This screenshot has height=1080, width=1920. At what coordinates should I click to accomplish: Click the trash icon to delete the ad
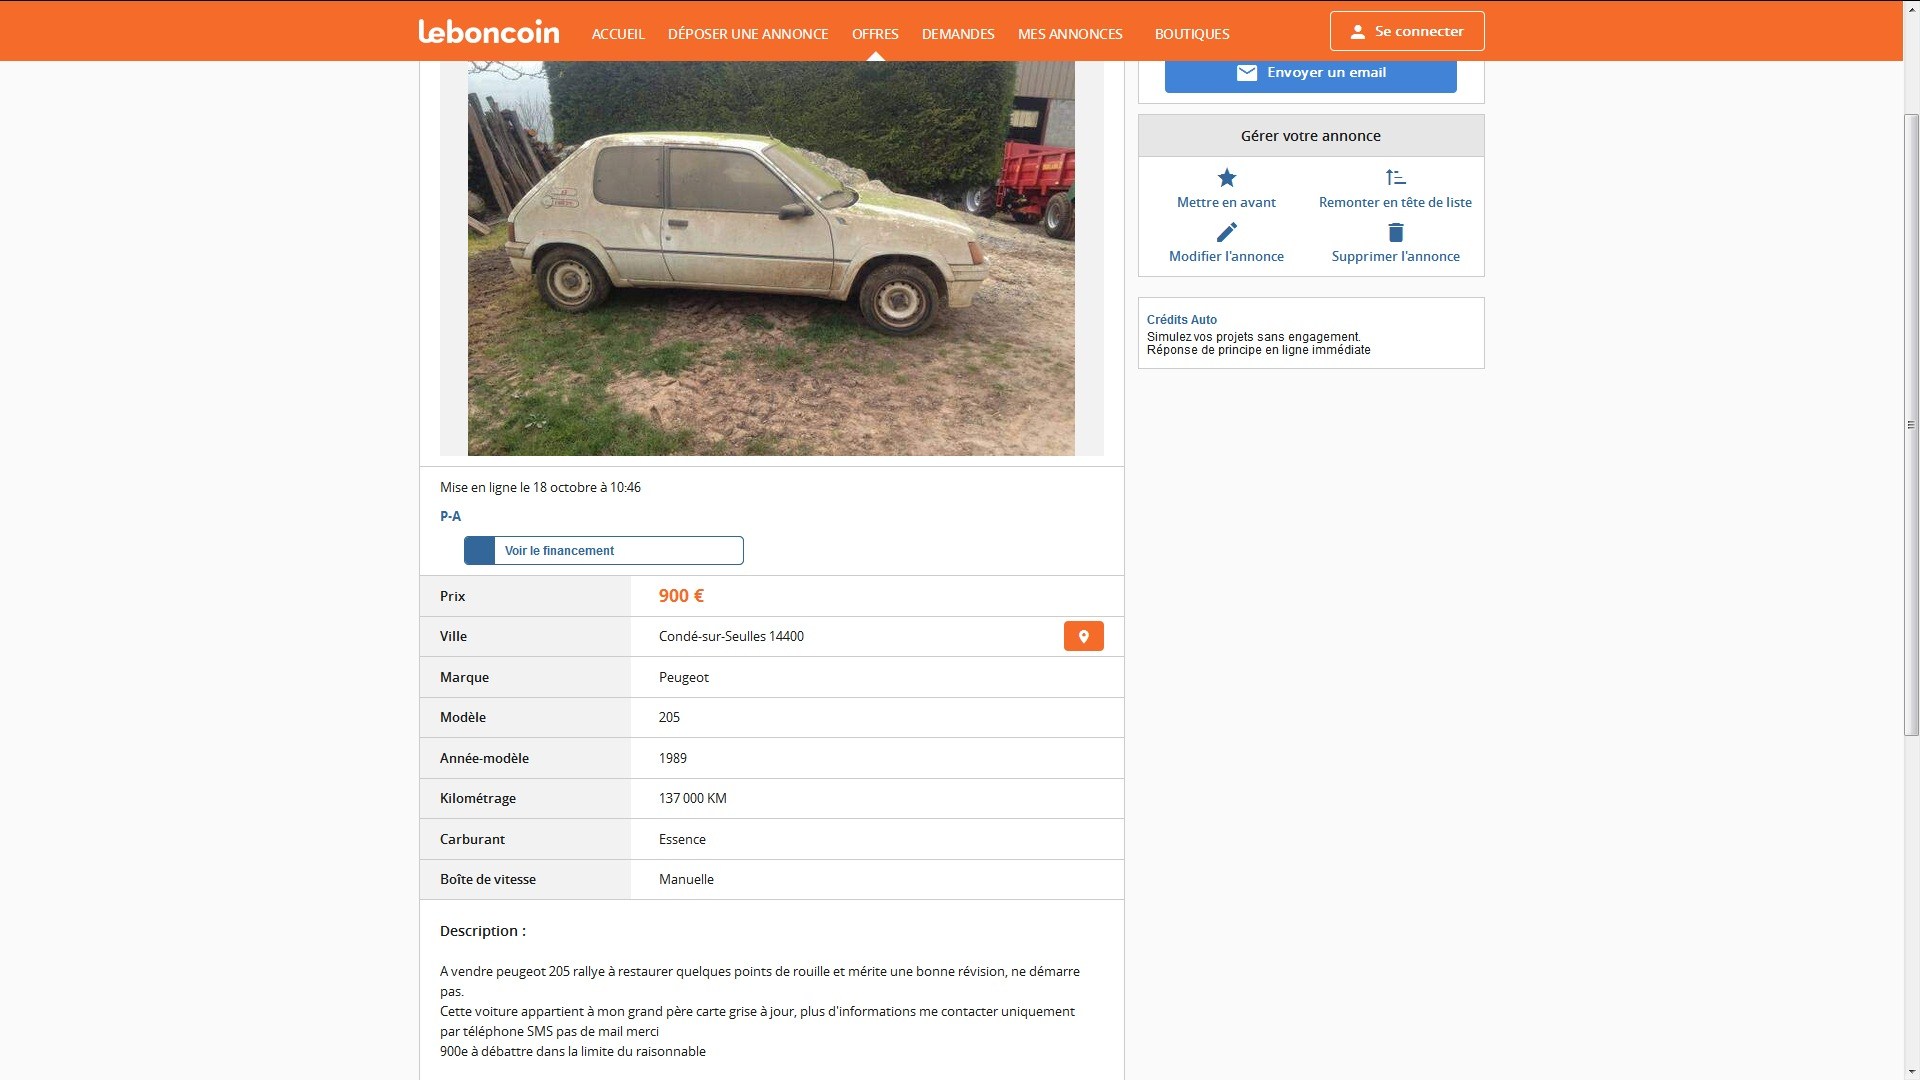point(1395,232)
